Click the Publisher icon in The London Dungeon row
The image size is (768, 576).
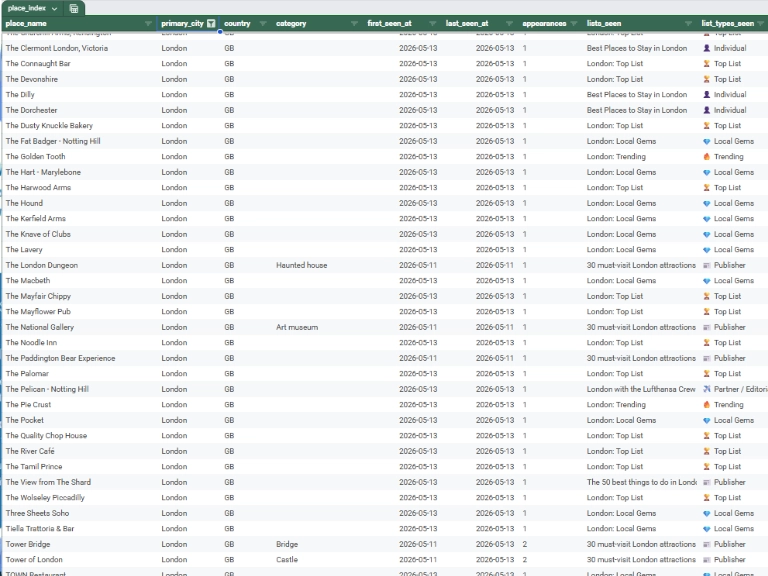pyautogui.click(x=706, y=265)
